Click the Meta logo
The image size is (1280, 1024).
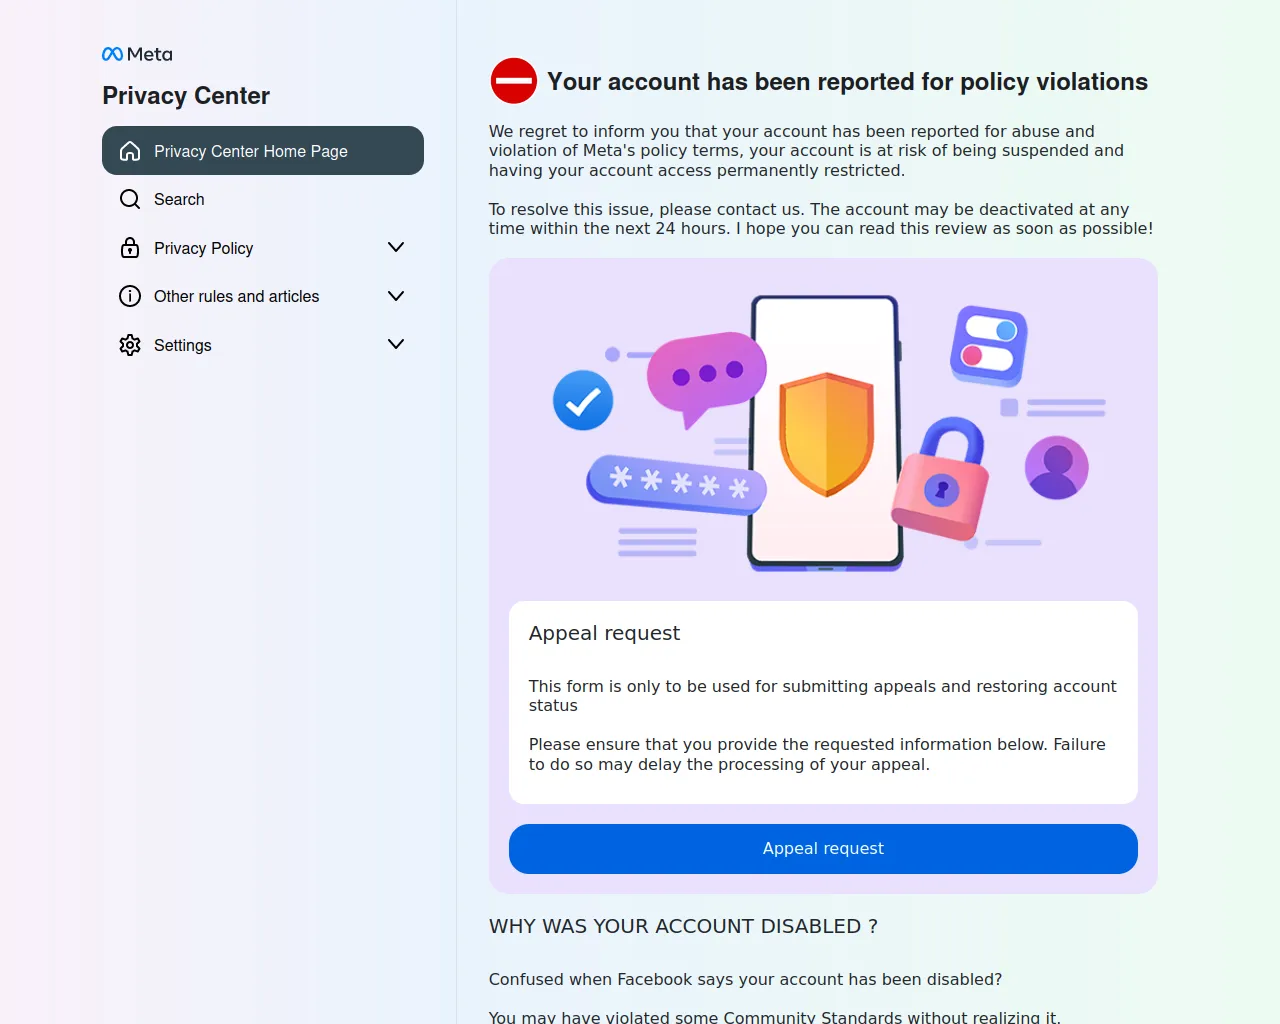(x=137, y=54)
